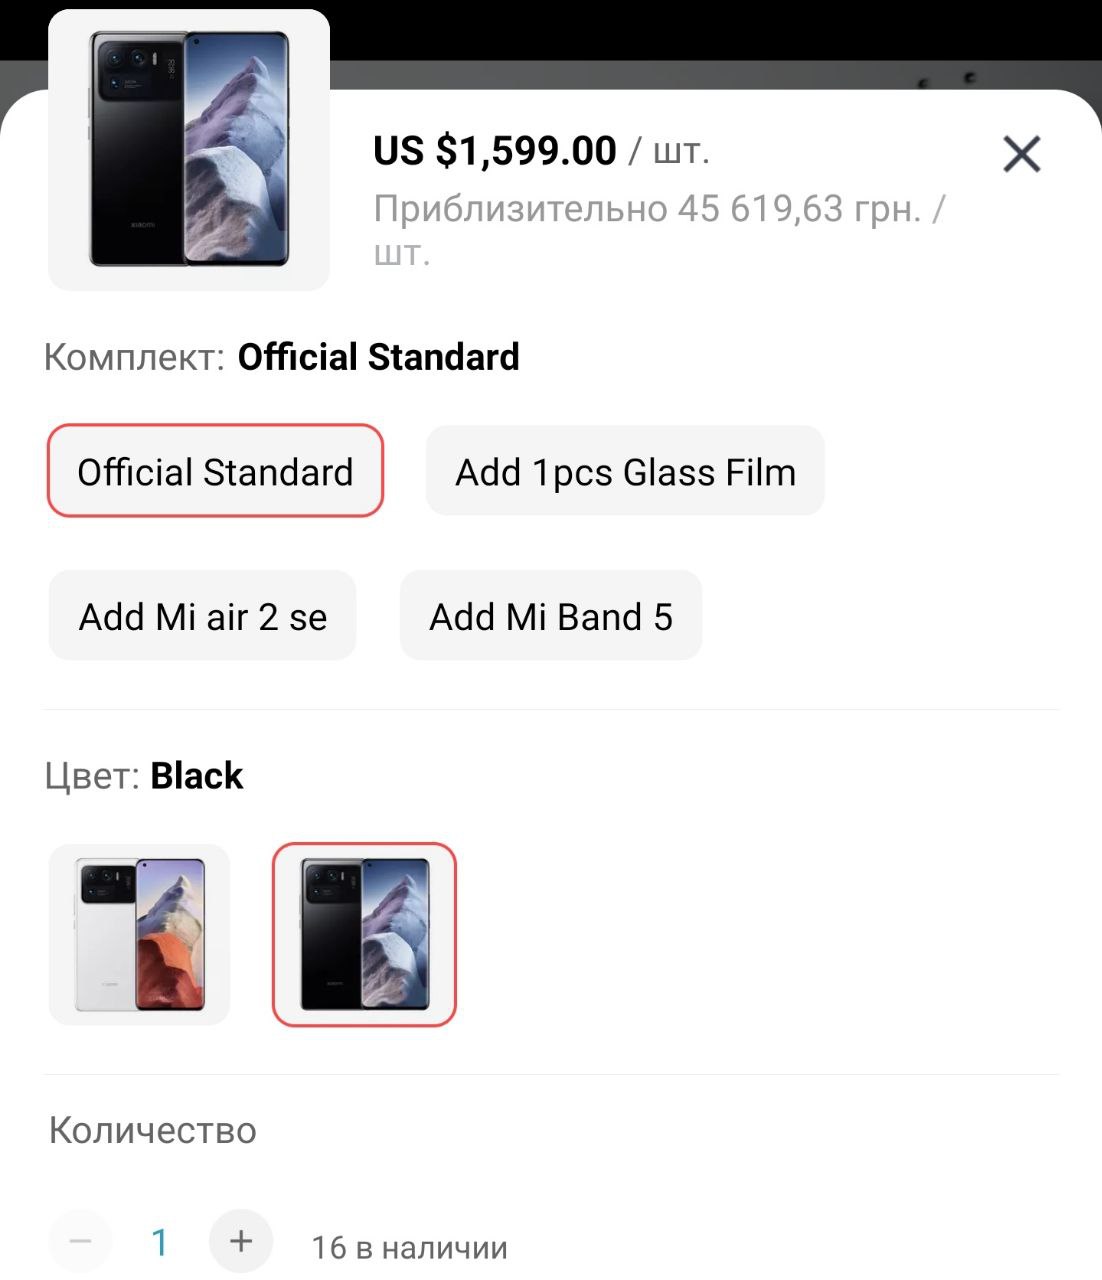The height and width of the screenshot is (1280, 1102).
Task: Decrease quantity with the minus button
Action: (81, 1241)
